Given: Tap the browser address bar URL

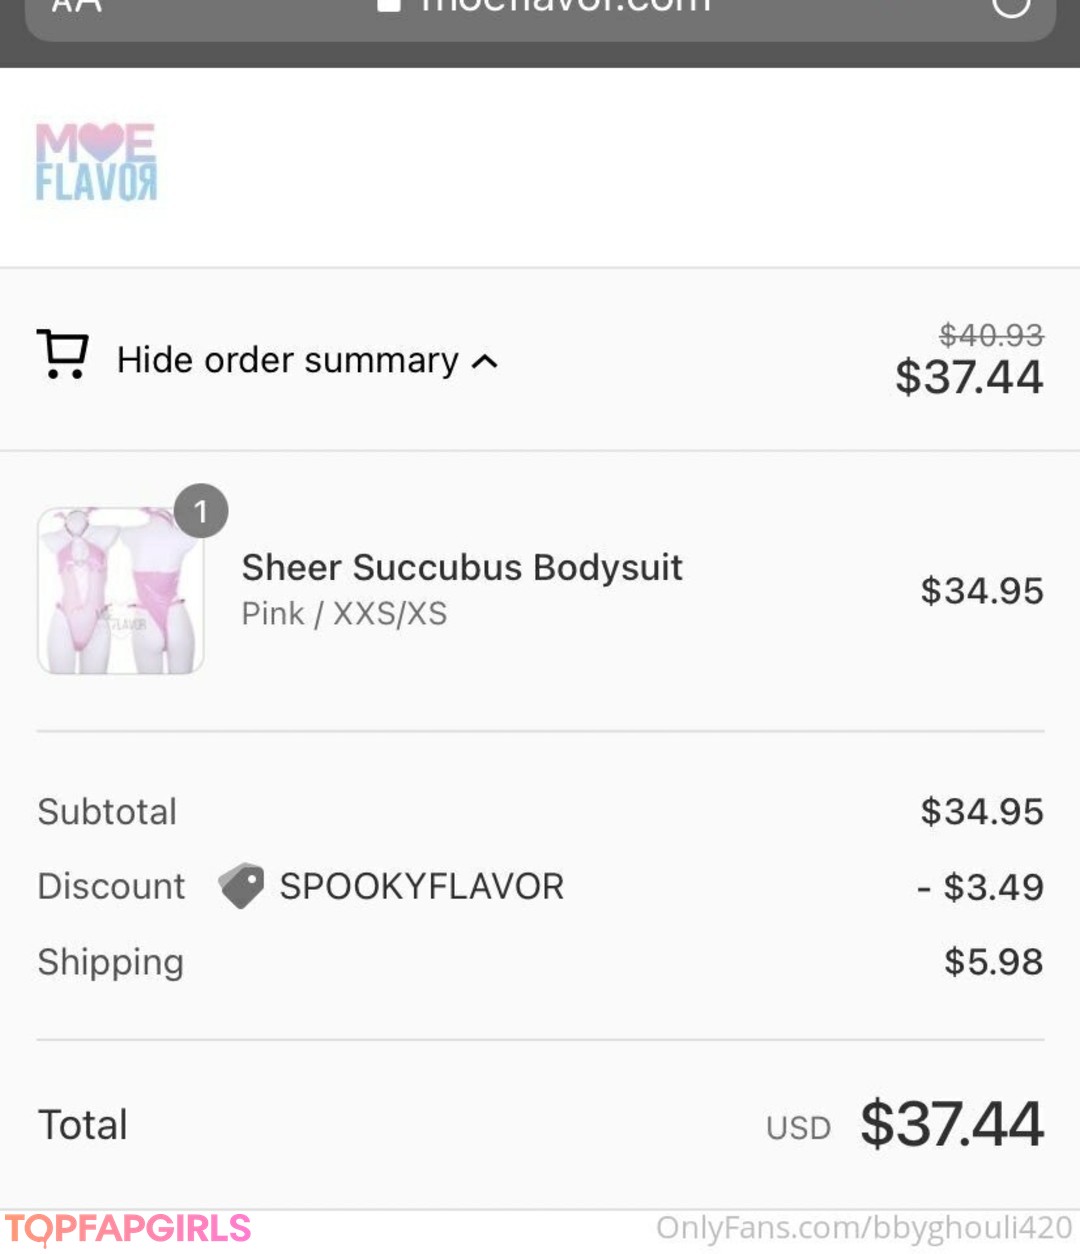Looking at the screenshot, I should tap(565, 6).
